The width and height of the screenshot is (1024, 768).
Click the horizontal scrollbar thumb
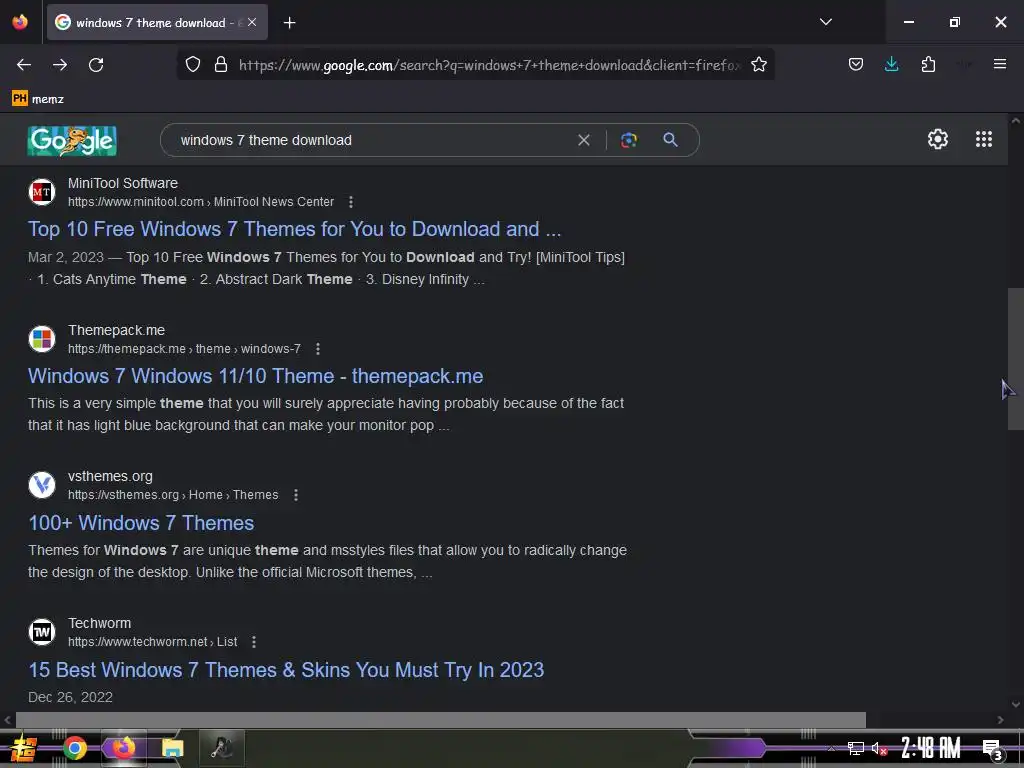point(441,720)
